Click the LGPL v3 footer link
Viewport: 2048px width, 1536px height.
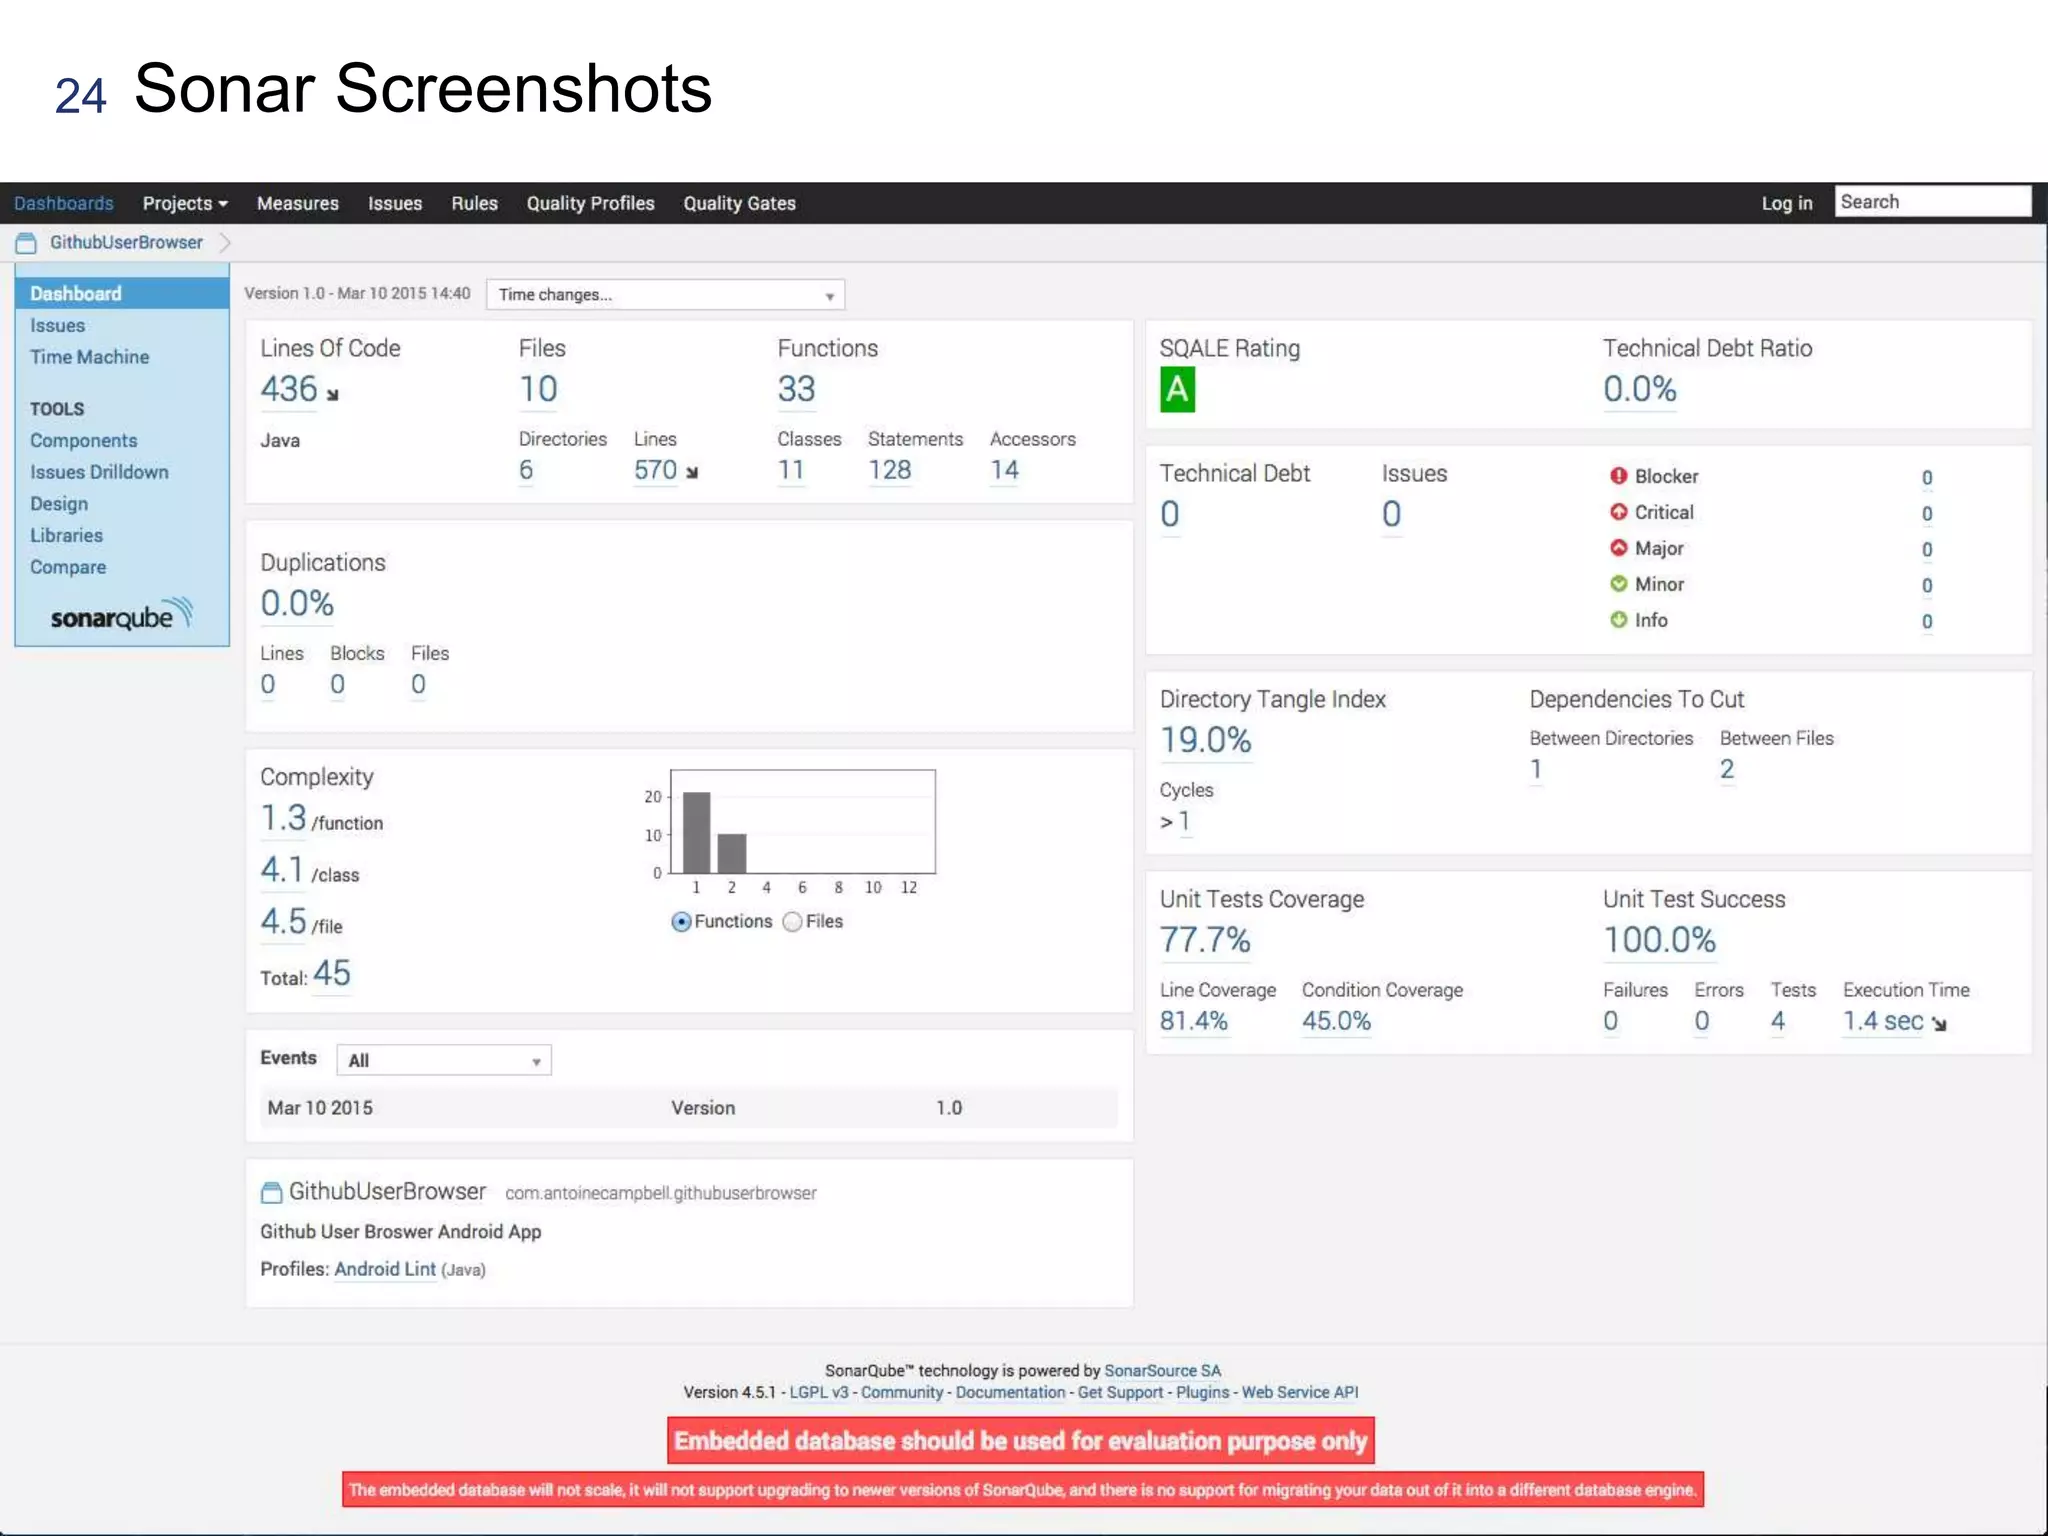click(819, 1392)
